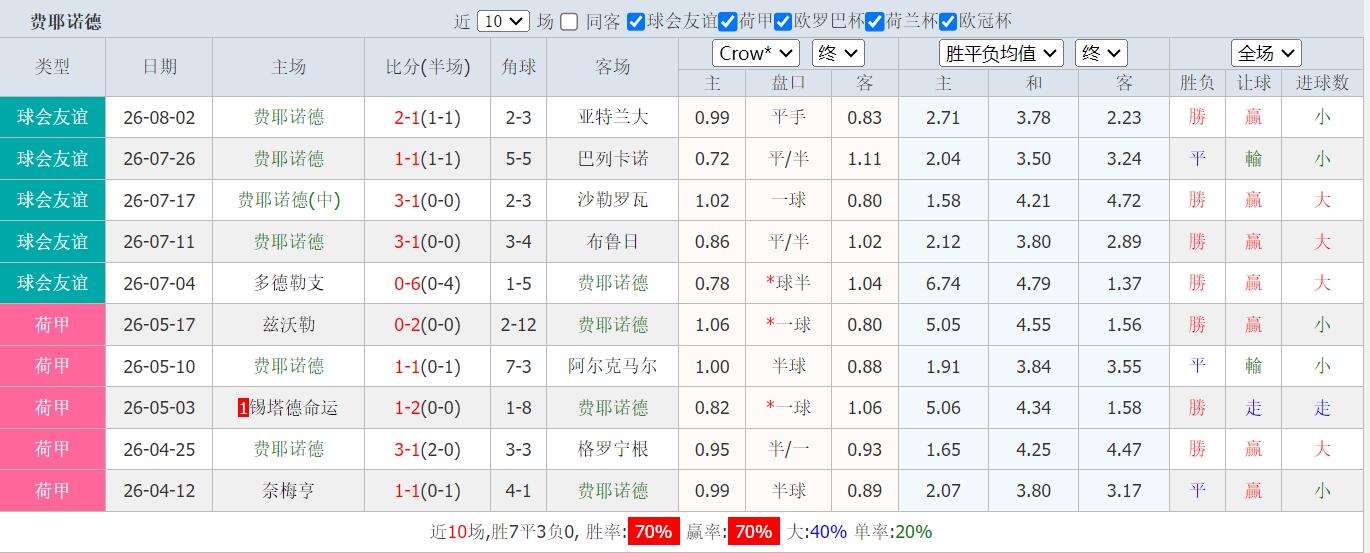Enable the 同客 checkbox
1370x553 pixels.
coord(568,21)
